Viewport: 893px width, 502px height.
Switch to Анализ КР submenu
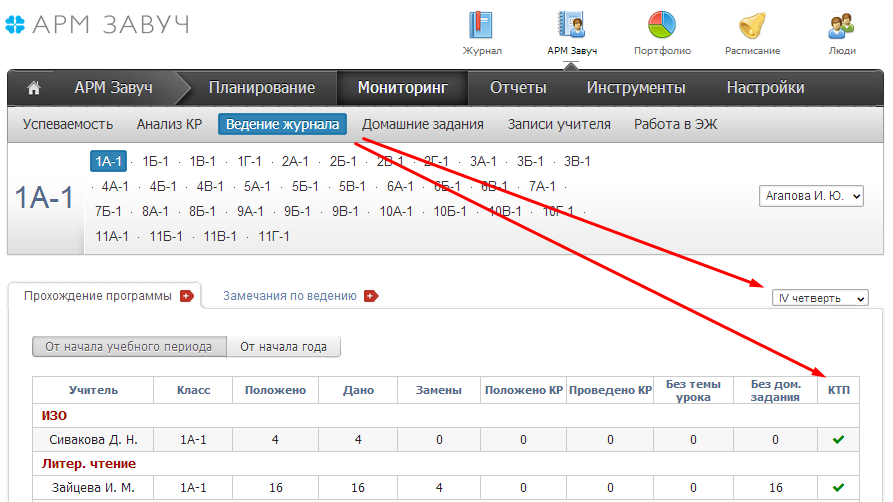tap(169, 124)
